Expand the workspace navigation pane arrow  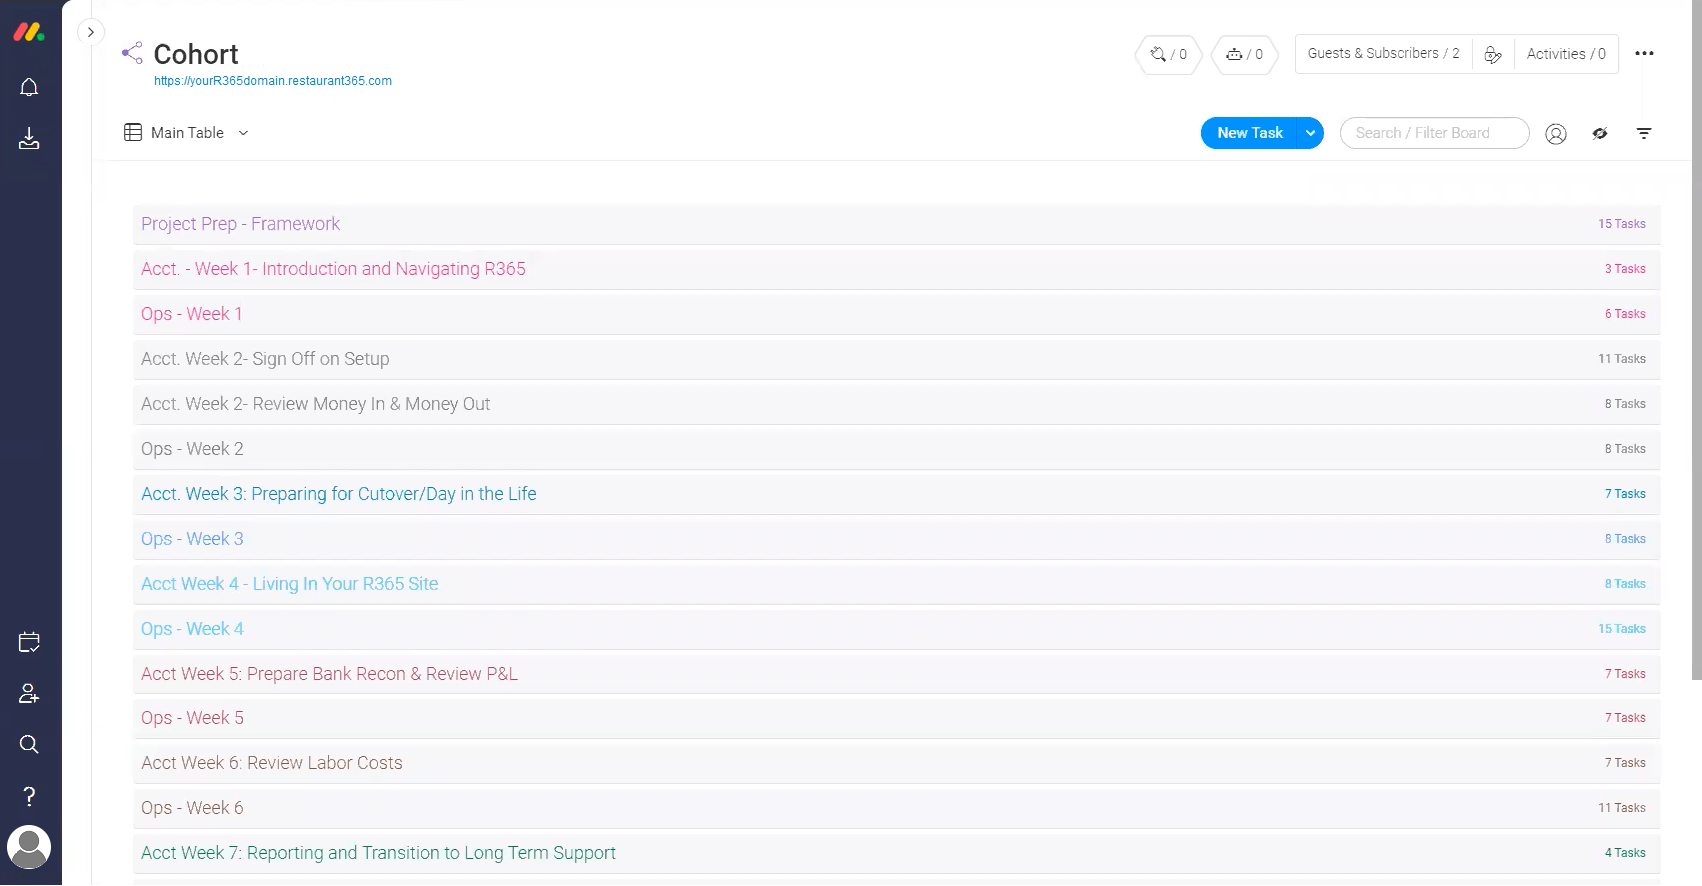[91, 32]
